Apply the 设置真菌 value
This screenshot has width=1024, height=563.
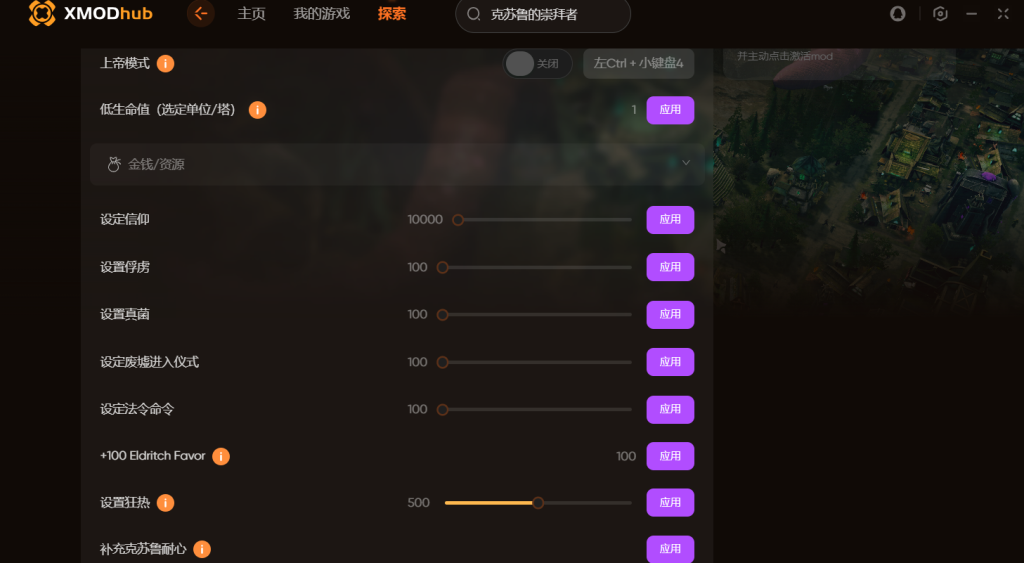point(670,314)
